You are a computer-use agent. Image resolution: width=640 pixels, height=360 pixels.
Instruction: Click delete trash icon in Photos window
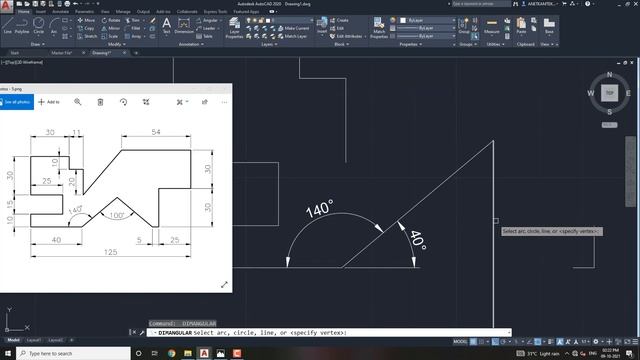tap(100, 102)
